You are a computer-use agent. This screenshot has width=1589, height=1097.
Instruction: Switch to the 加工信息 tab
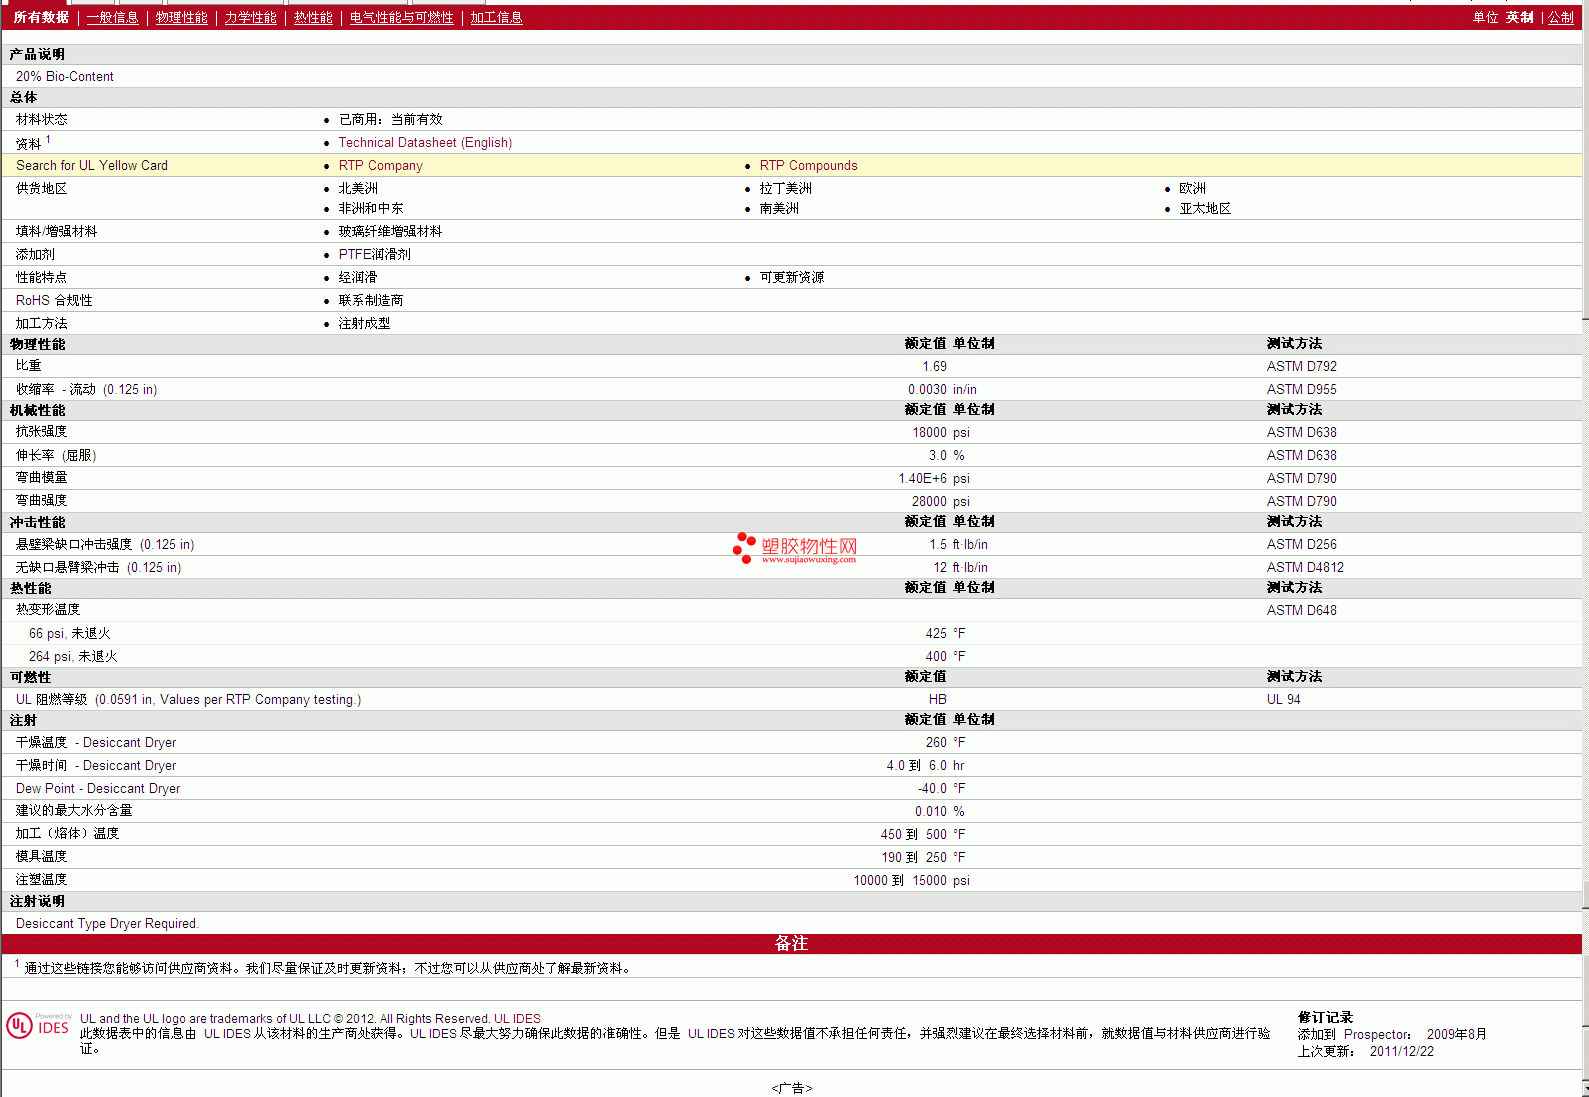click(497, 17)
